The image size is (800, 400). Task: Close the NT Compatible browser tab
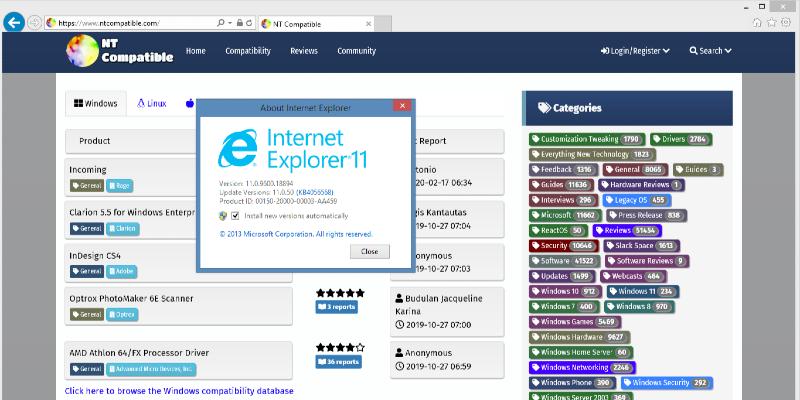point(368,24)
